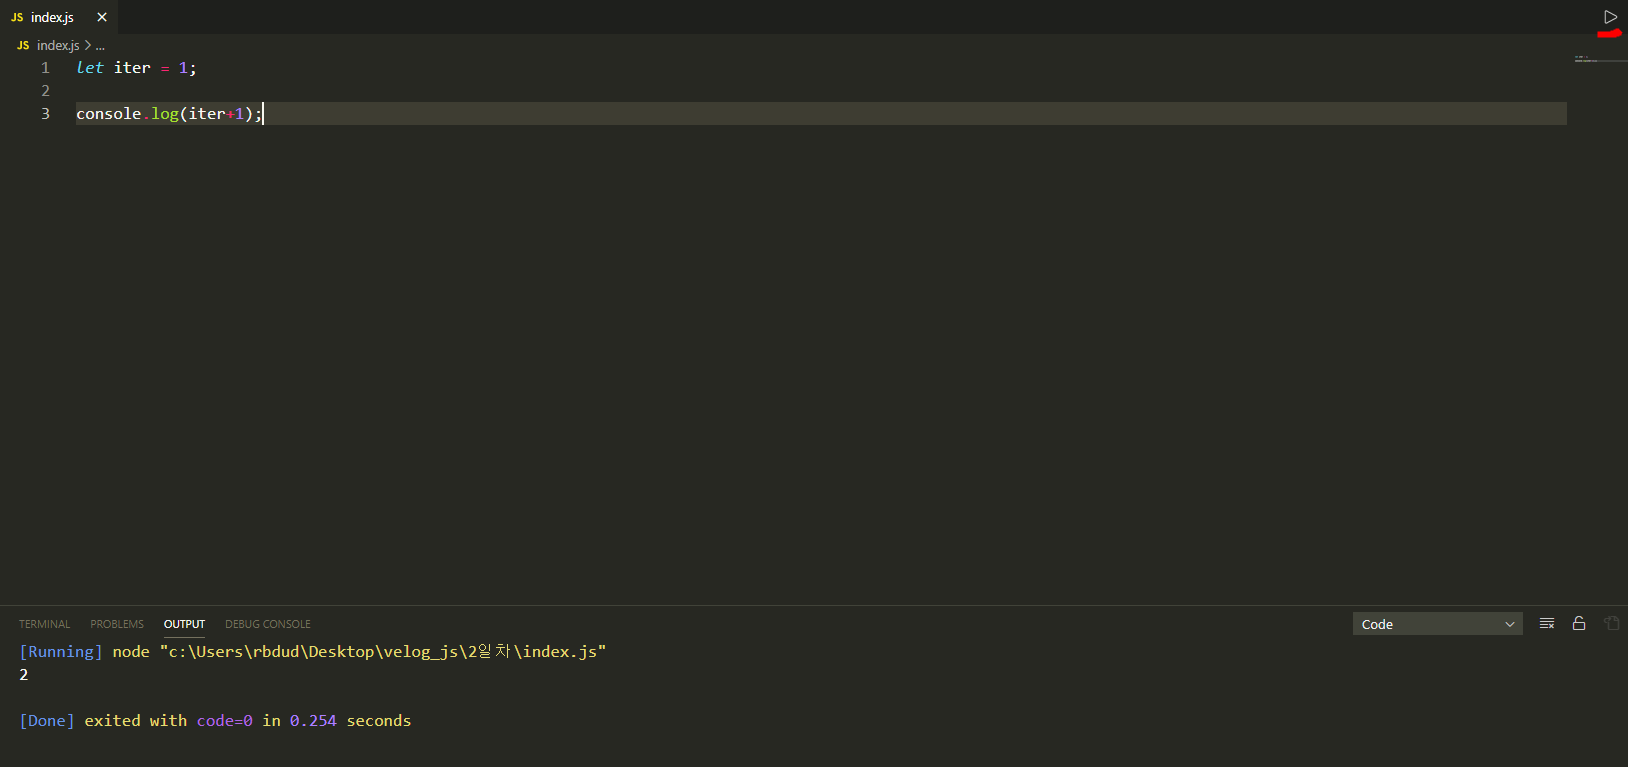Click line number 3 in the gutter
This screenshot has height=767, width=1628.
coord(45,114)
